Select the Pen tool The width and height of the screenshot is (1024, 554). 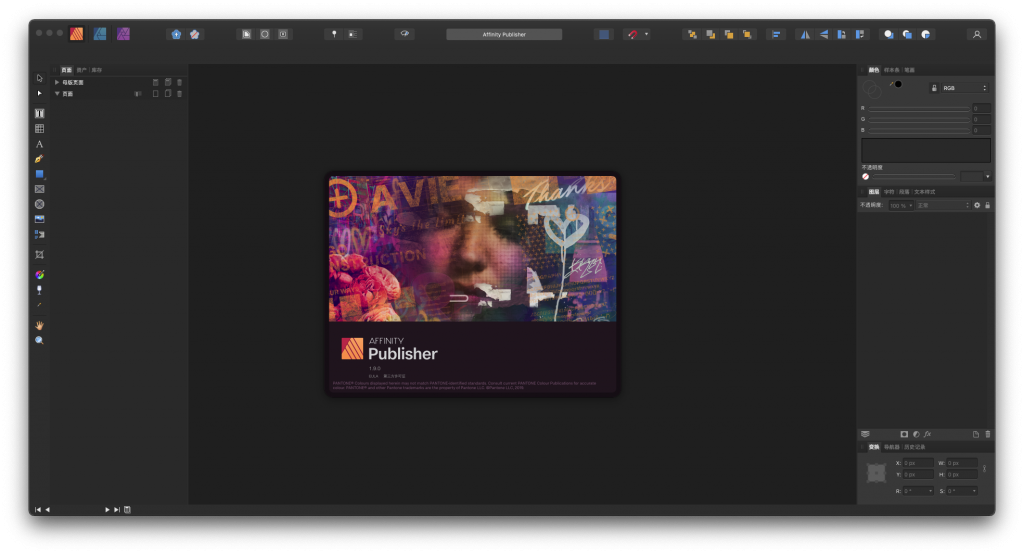click(39, 159)
